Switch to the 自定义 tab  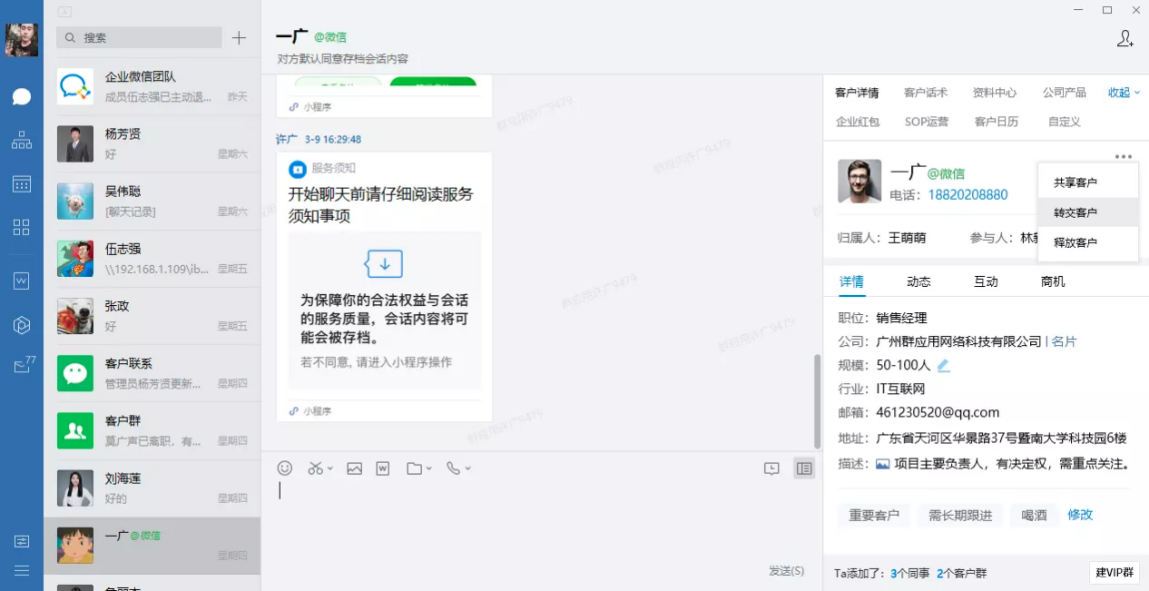(1064, 122)
